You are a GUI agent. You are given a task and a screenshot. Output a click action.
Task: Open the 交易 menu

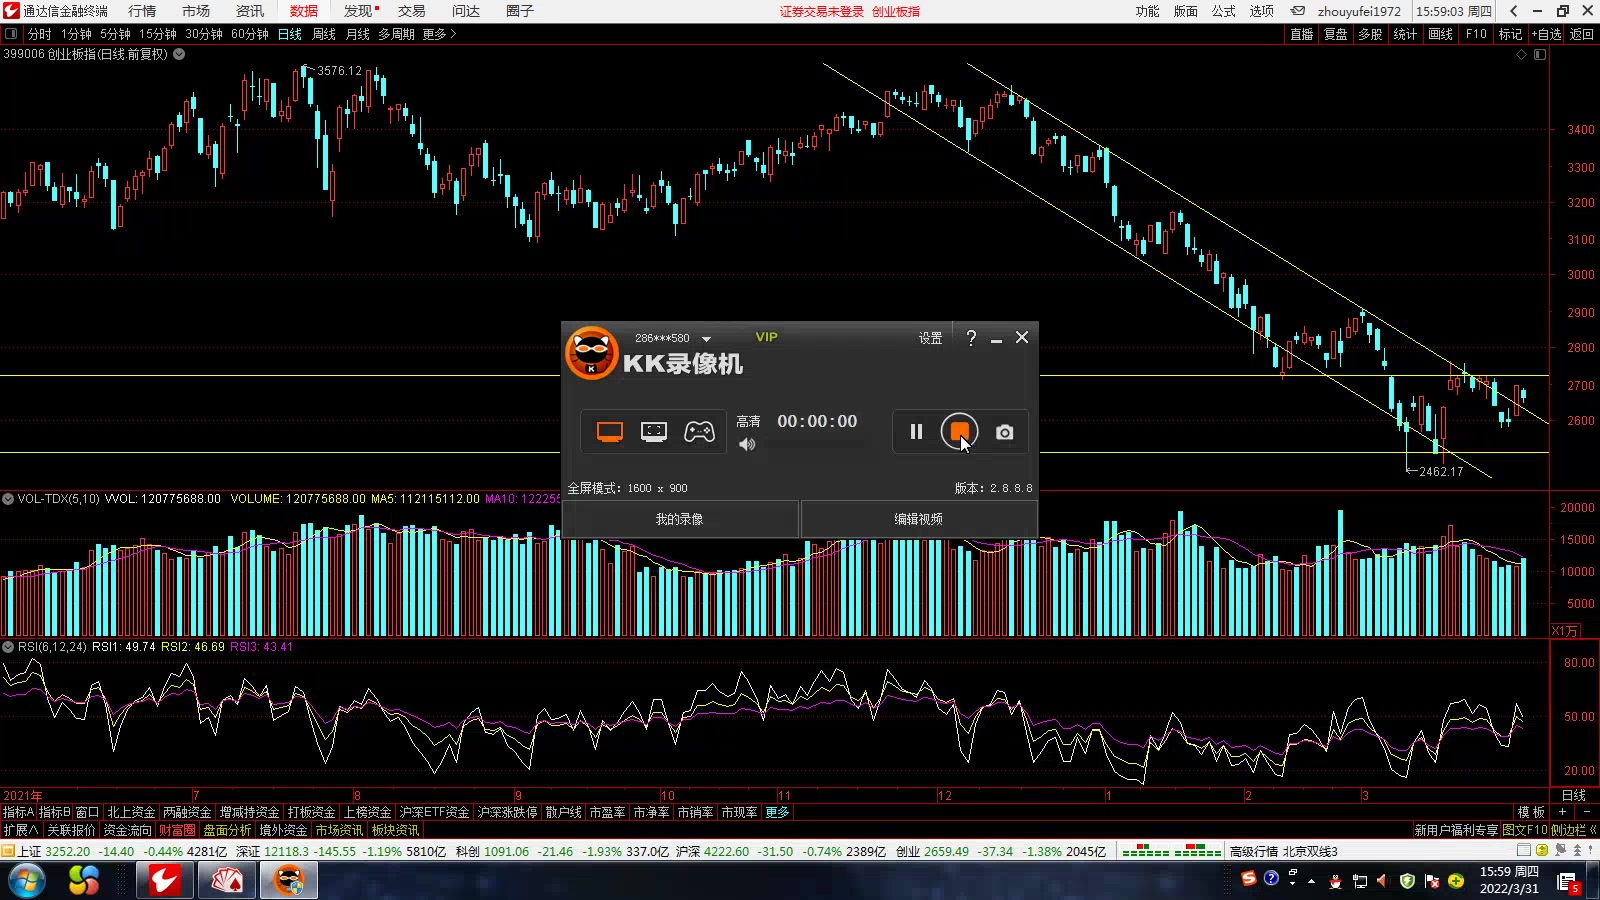pos(412,11)
